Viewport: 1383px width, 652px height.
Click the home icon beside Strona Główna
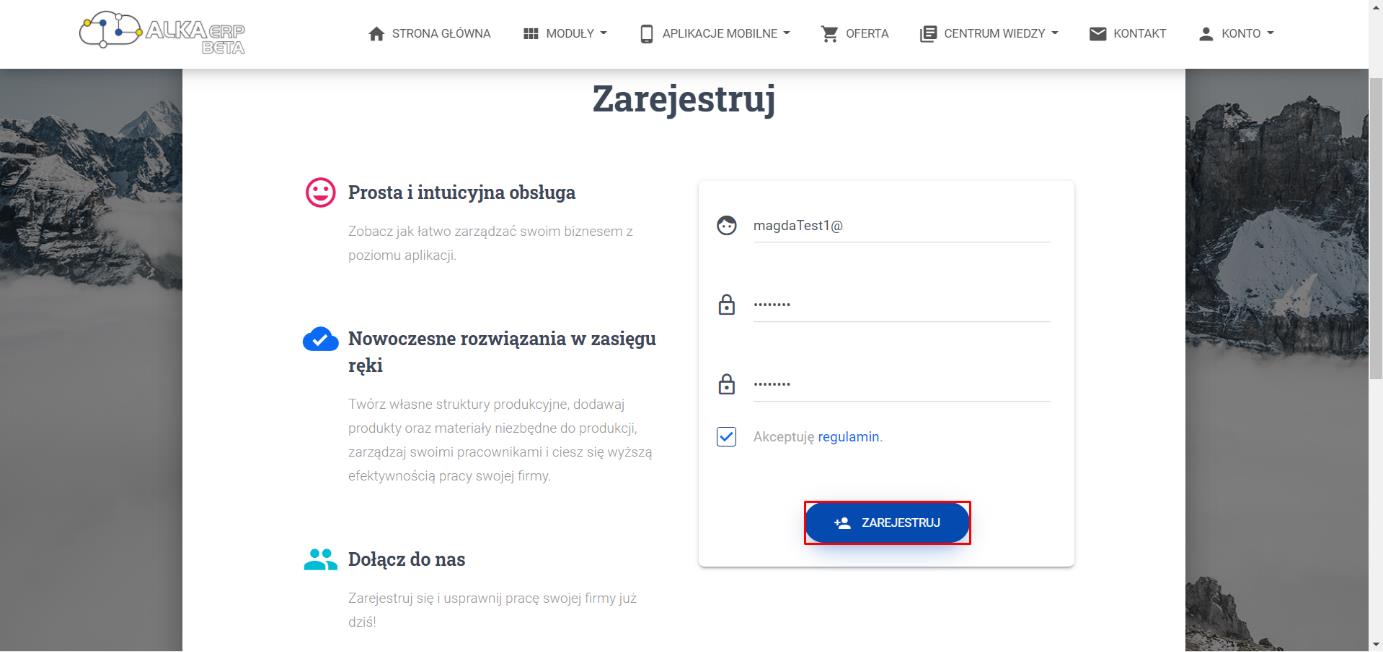(x=377, y=34)
